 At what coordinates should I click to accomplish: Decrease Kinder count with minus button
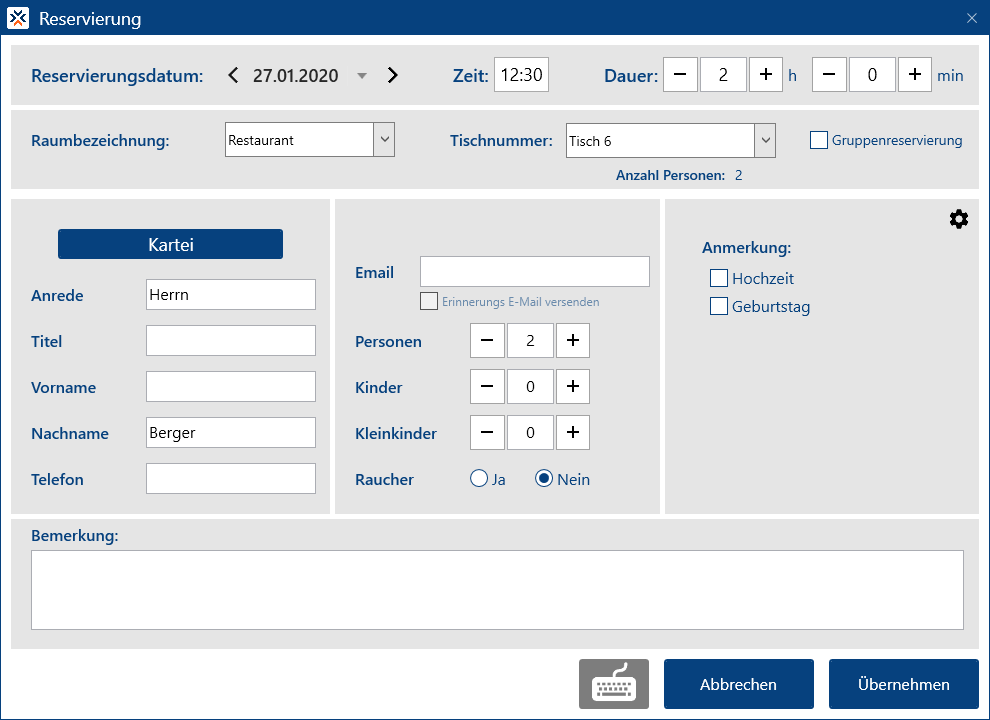click(487, 387)
